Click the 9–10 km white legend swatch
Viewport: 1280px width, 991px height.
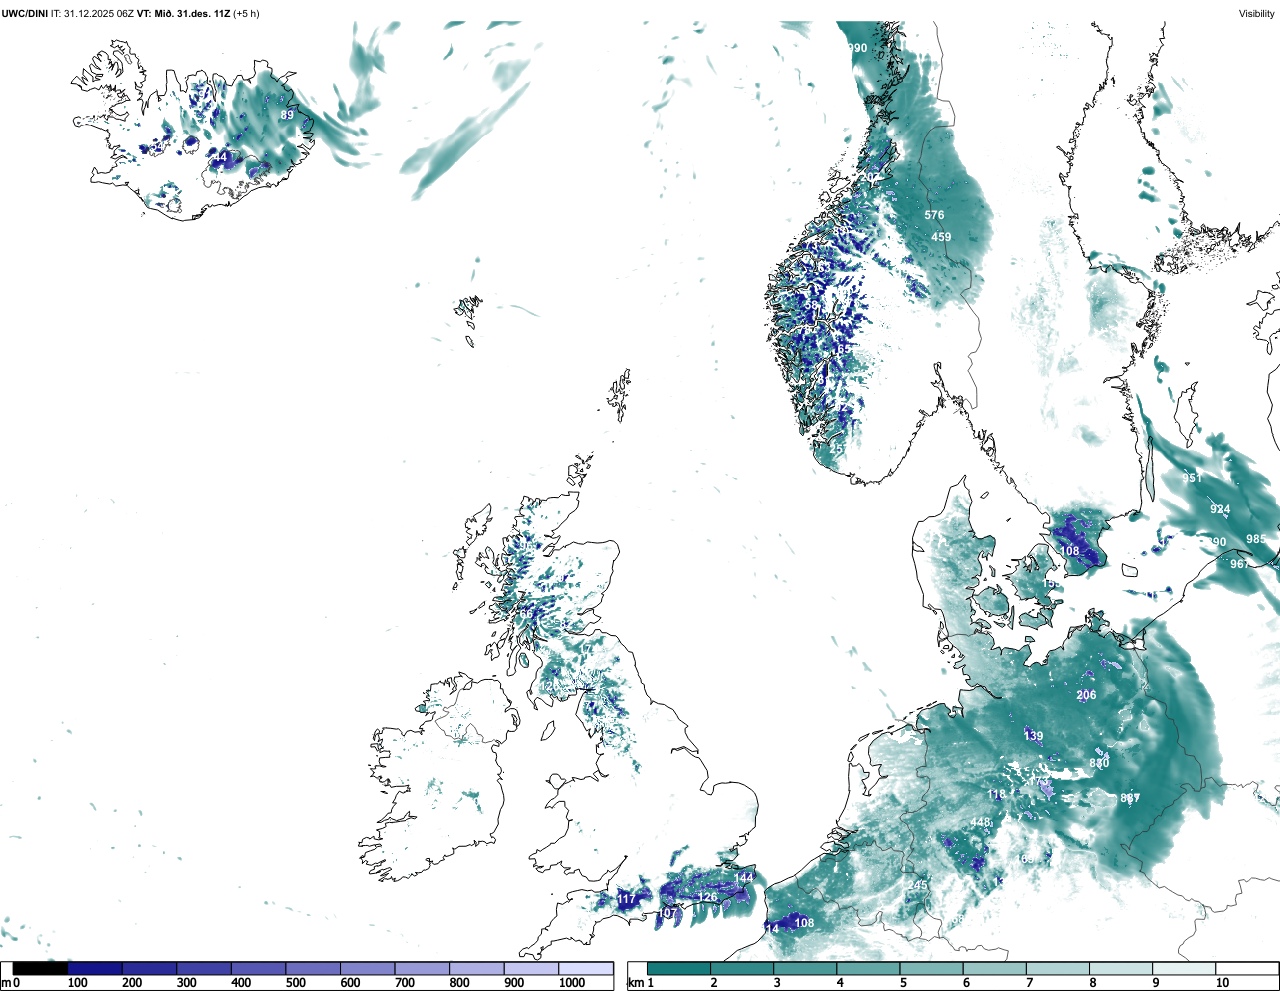(1184, 968)
